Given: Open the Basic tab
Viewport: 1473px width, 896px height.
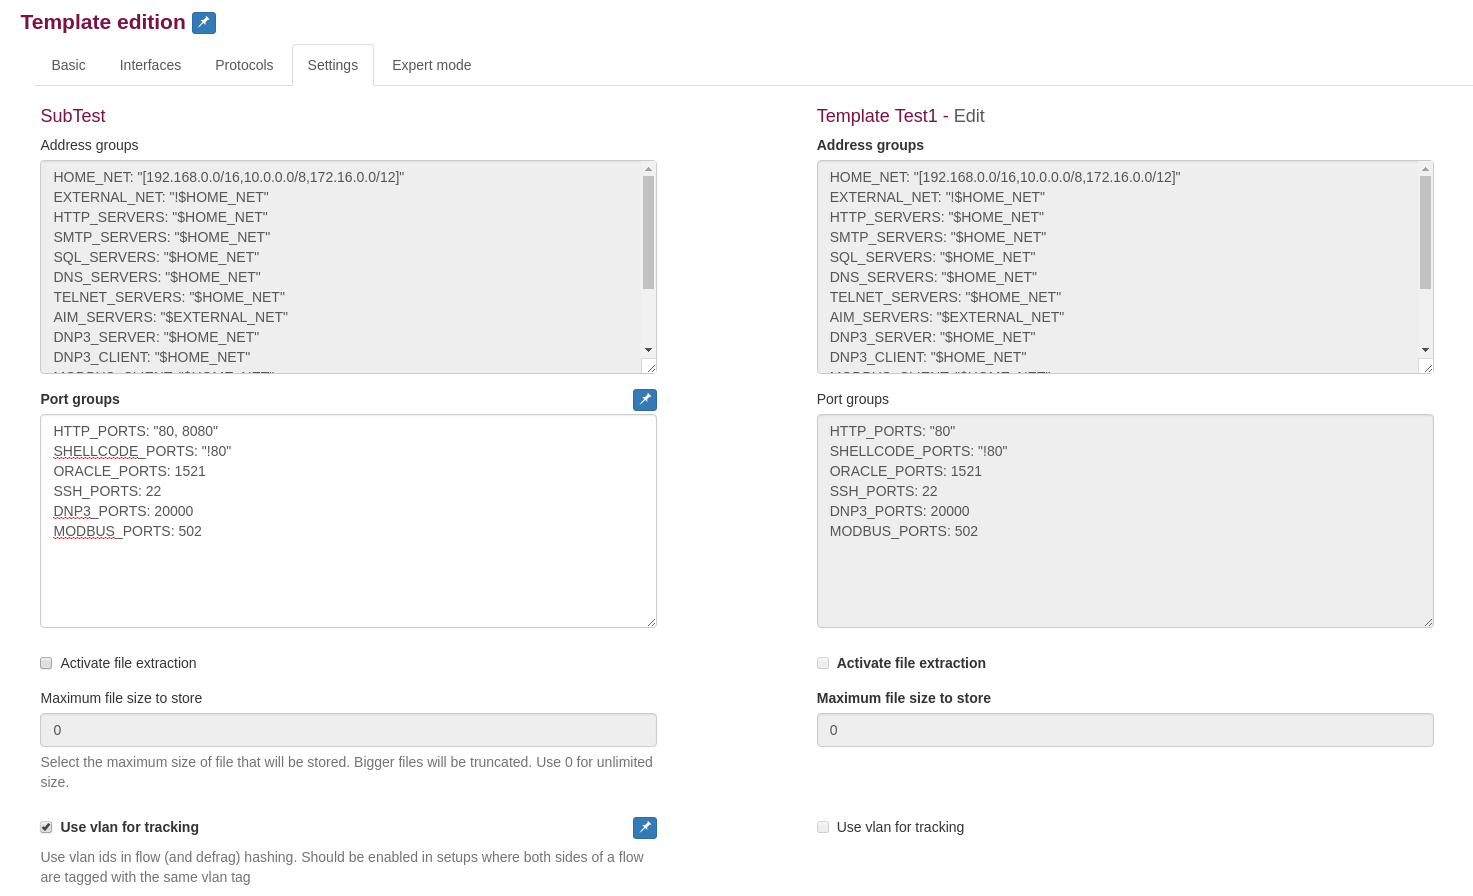Looking at the screenshot, I should click(x=68, y=65).
